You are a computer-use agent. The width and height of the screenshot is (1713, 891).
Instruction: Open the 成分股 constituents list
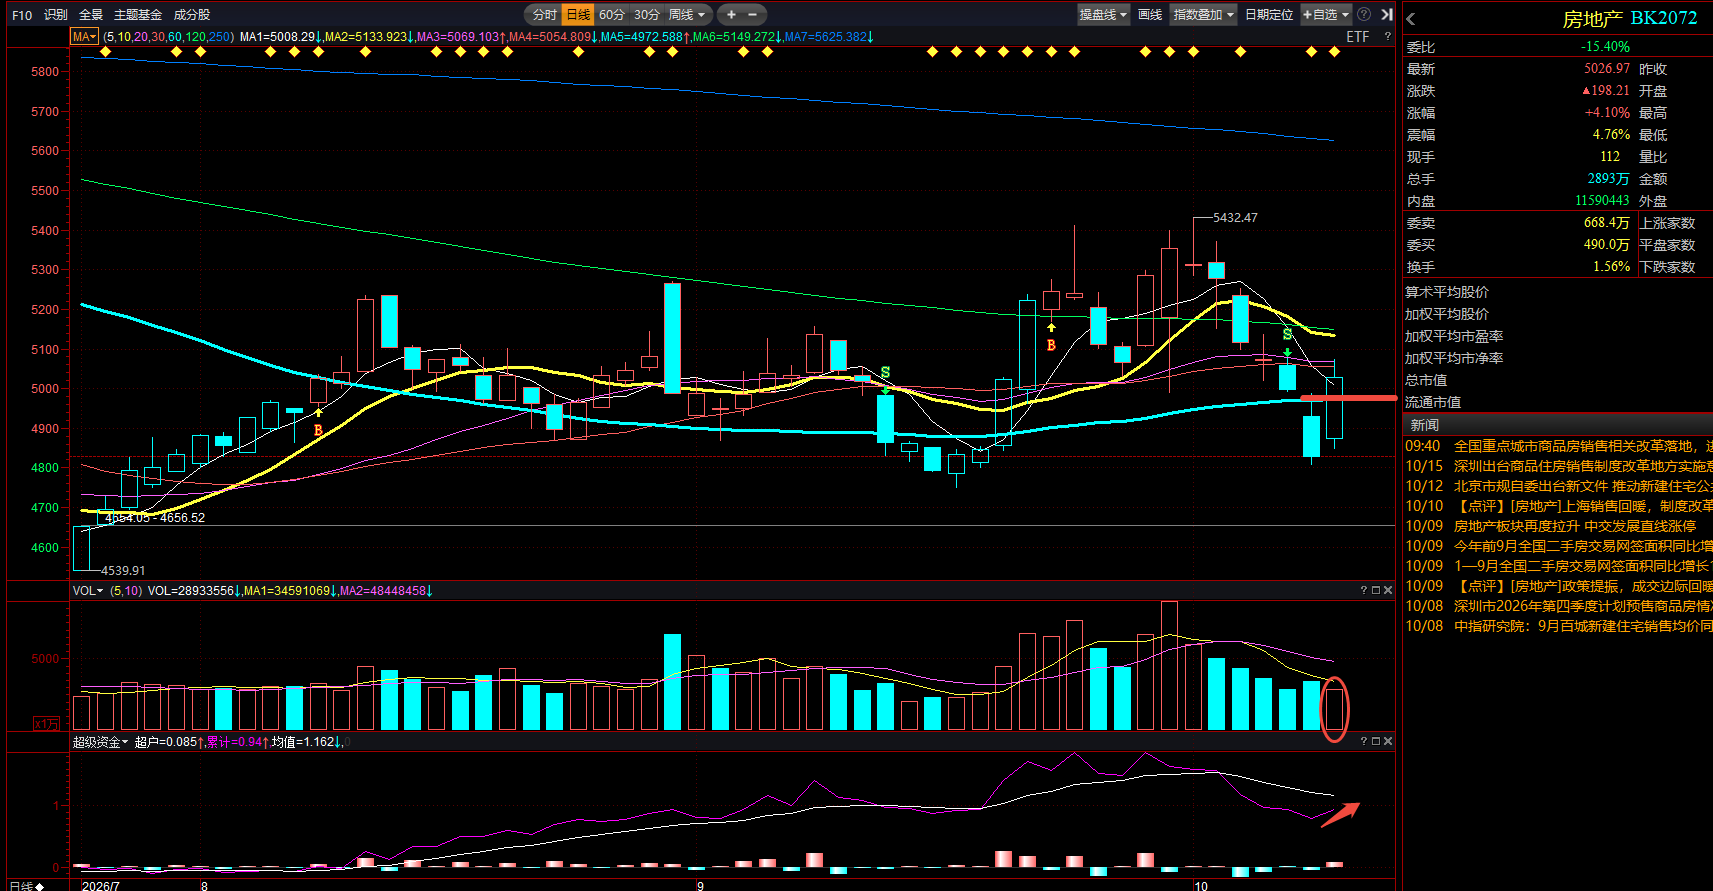click(192, 14)
